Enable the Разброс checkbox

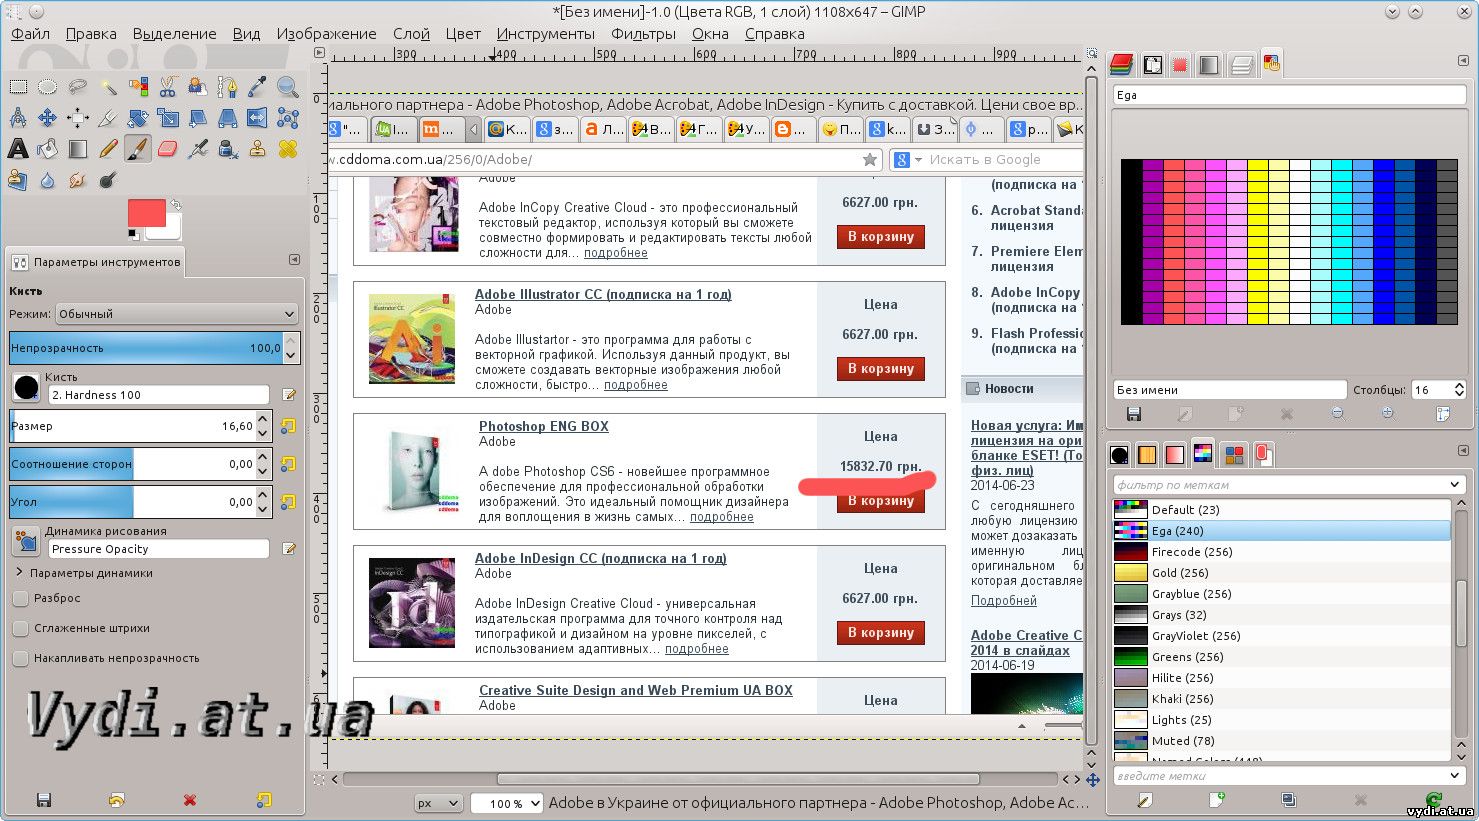(20, 598)
